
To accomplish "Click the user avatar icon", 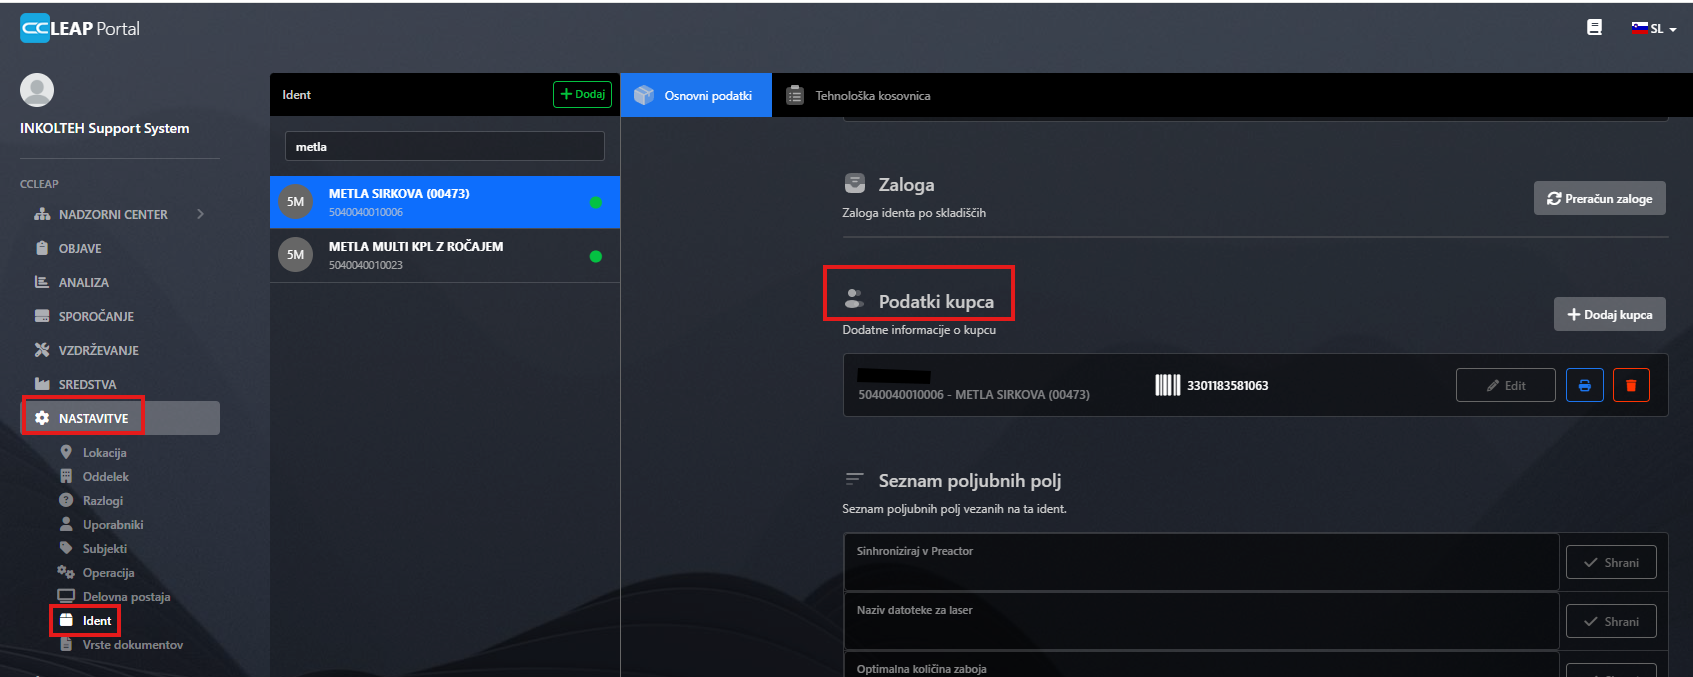I will click(x=37, y=90).
